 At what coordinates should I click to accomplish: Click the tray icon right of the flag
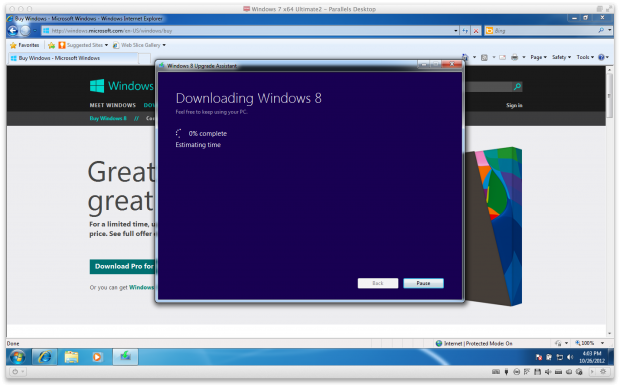click(x=549, y=357)
